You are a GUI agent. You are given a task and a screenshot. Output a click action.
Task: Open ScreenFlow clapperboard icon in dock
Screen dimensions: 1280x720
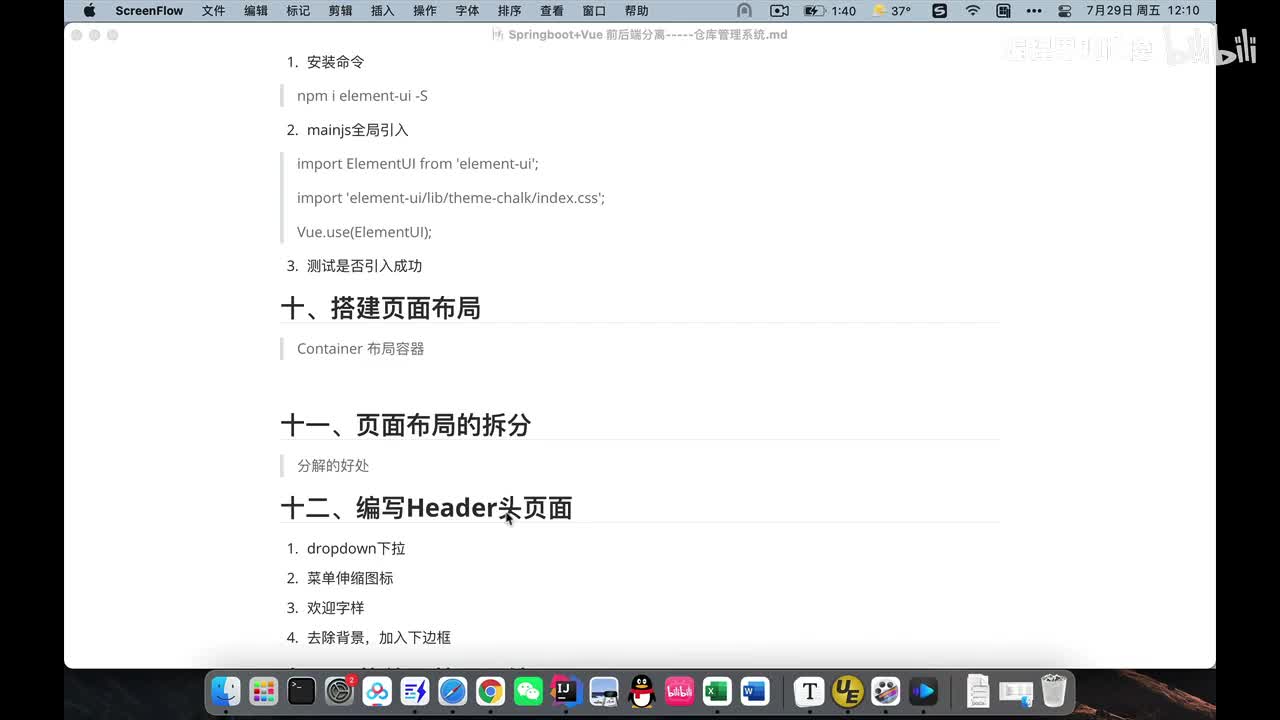tap(886, 691)
